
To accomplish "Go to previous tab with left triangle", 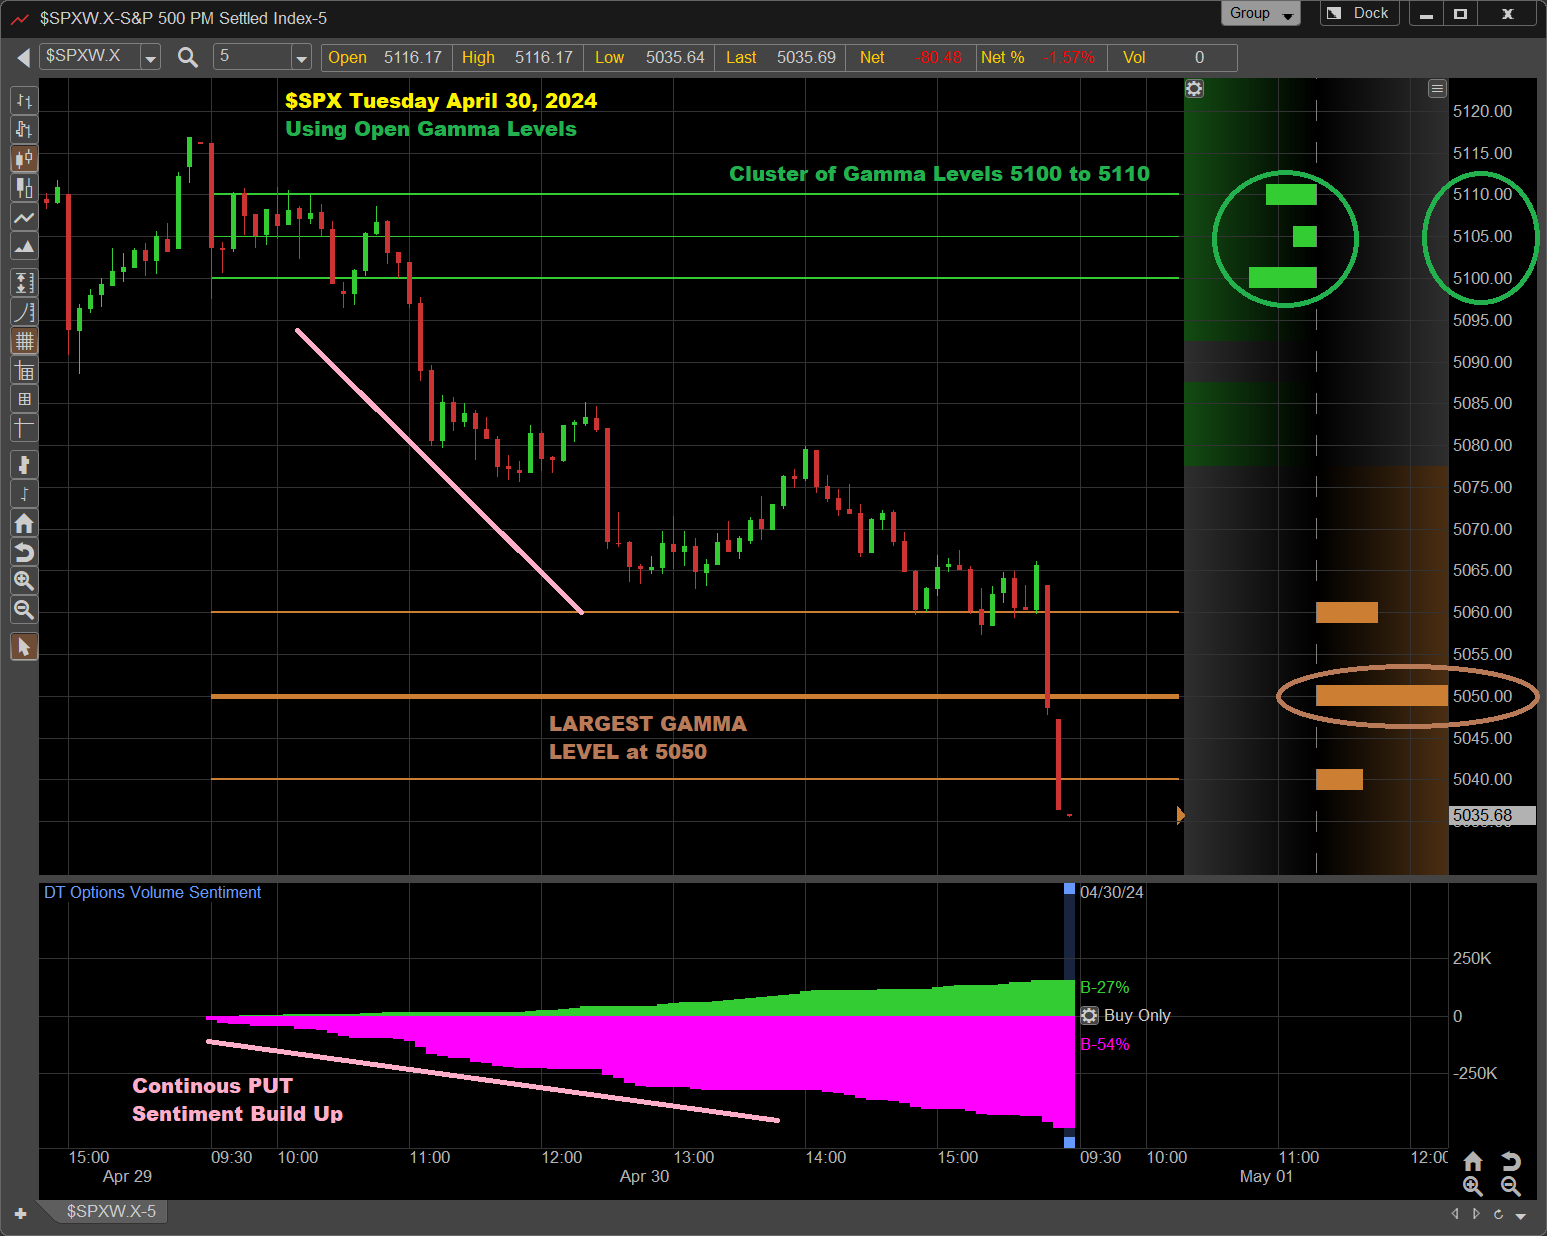I will click(x=1455, y=1214).
